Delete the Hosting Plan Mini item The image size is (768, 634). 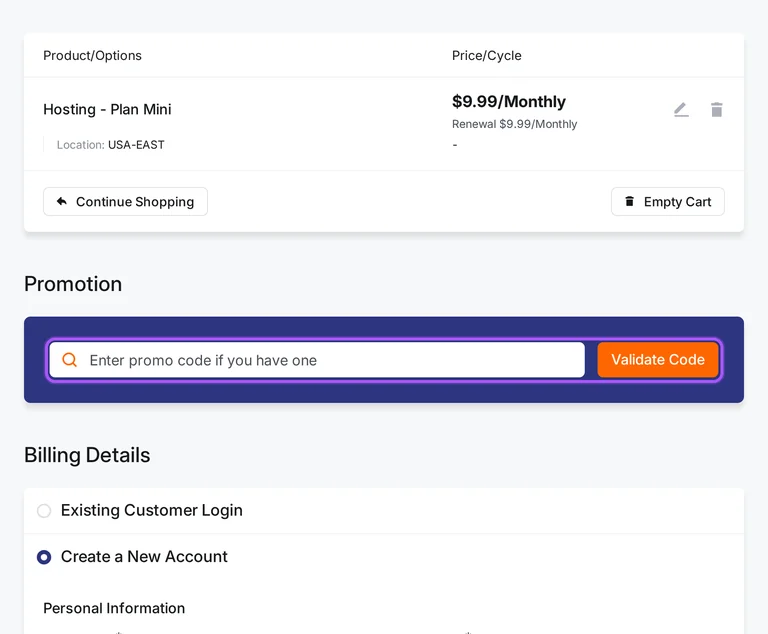(x=717, y=110)
